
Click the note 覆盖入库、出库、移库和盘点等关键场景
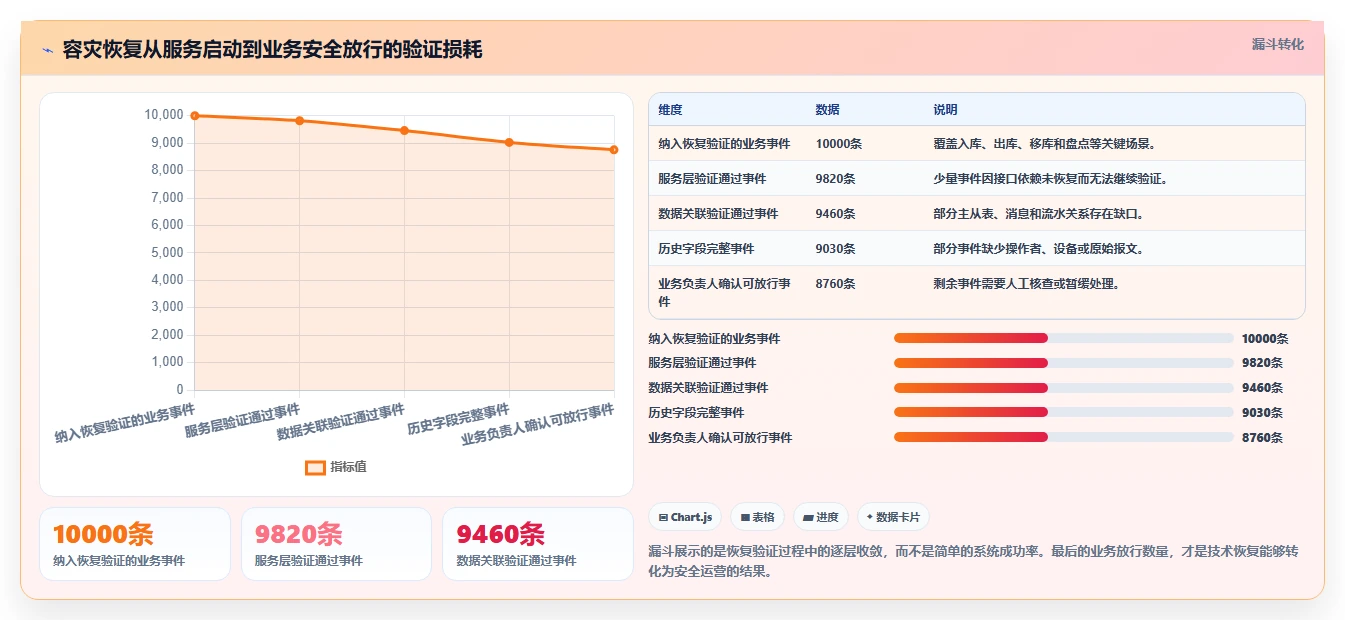pos(1045,143)
